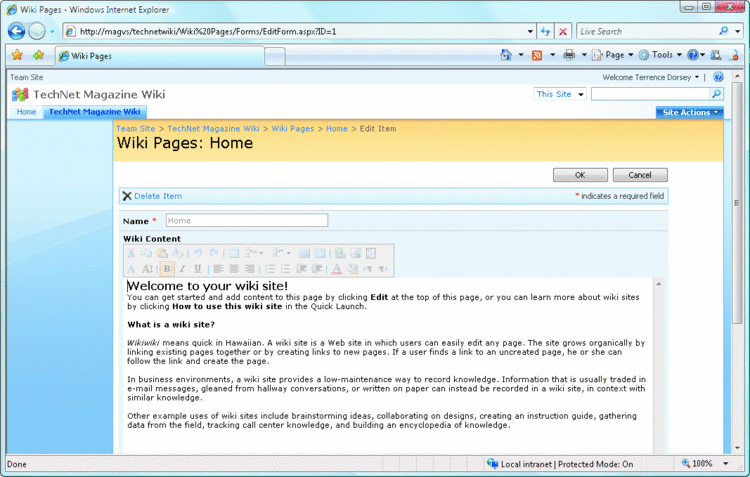The height and width of the screenshot is (477, 750).
Task: Open the font face tool
Action: coord(131,269)
